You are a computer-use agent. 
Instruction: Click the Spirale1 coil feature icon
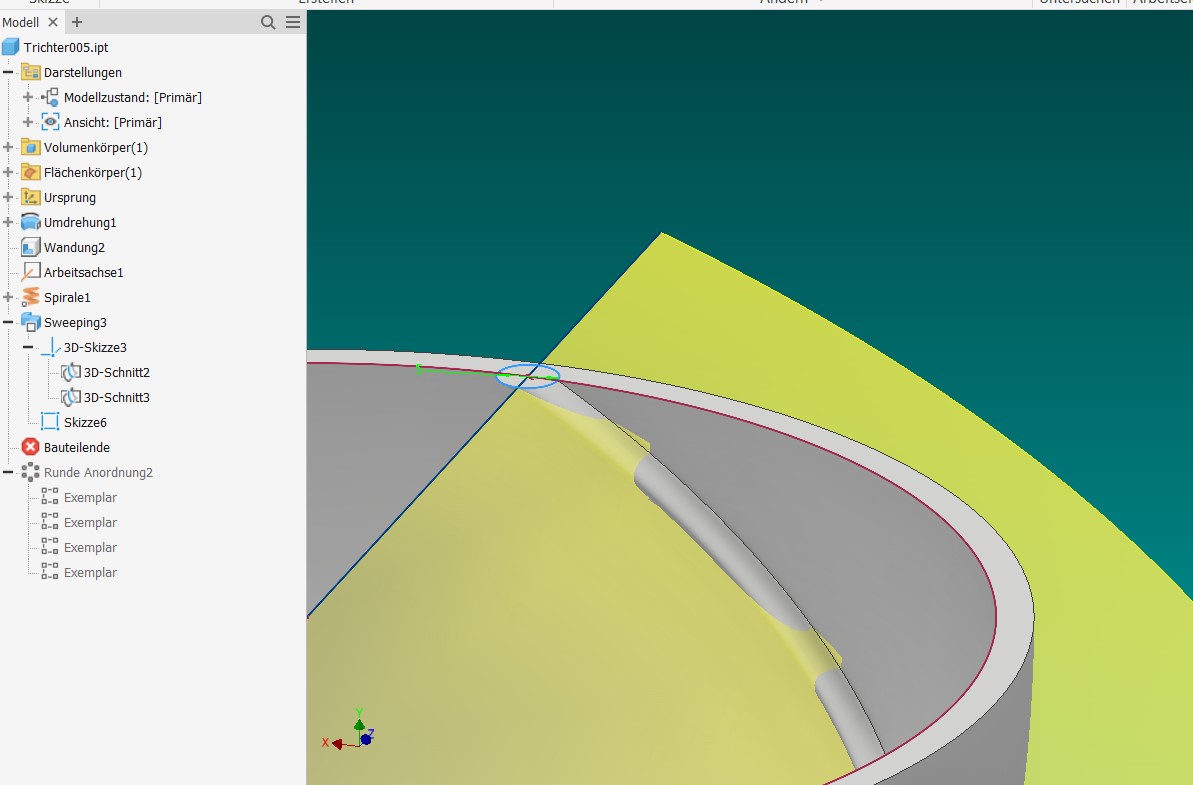30,297
